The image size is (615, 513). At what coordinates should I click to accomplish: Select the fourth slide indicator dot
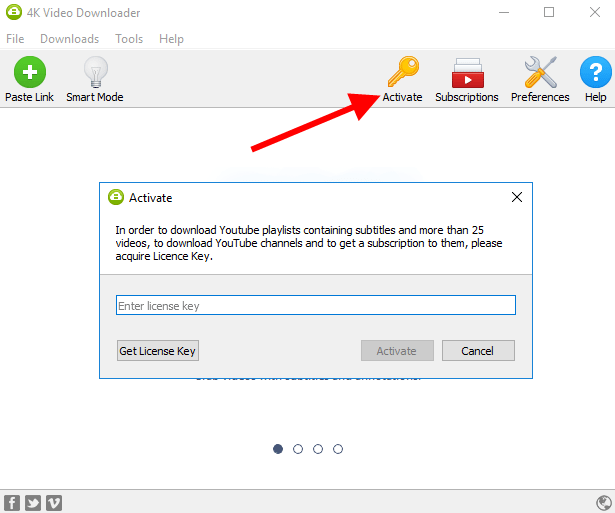pos(338,449)
